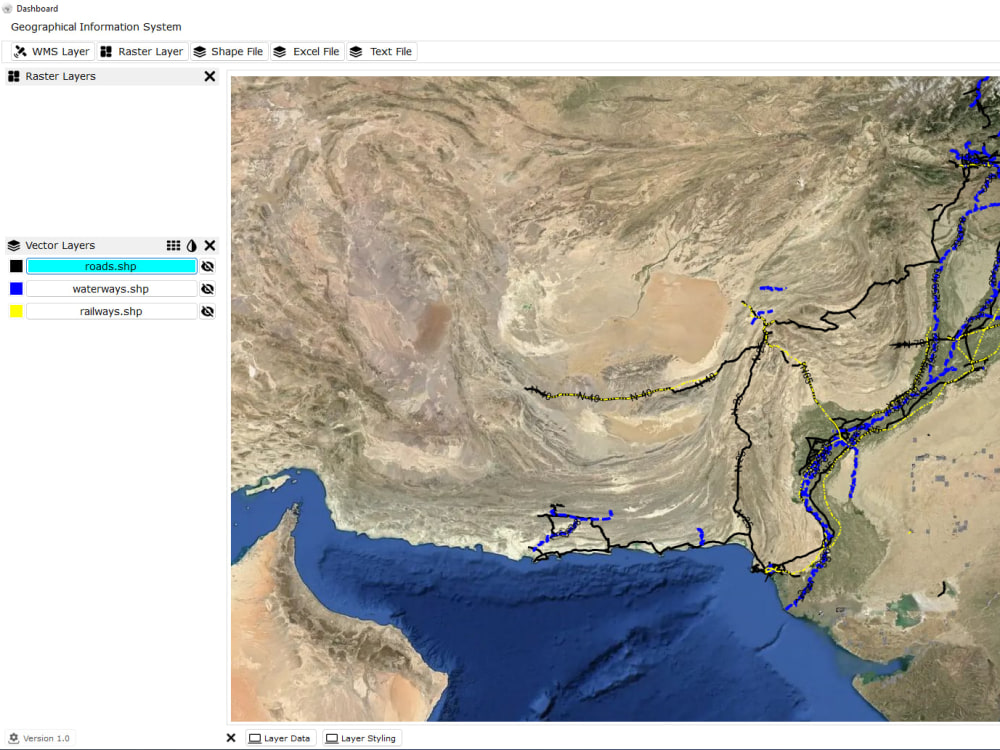Click the stack icon on Shape File button

coord(200,52)
